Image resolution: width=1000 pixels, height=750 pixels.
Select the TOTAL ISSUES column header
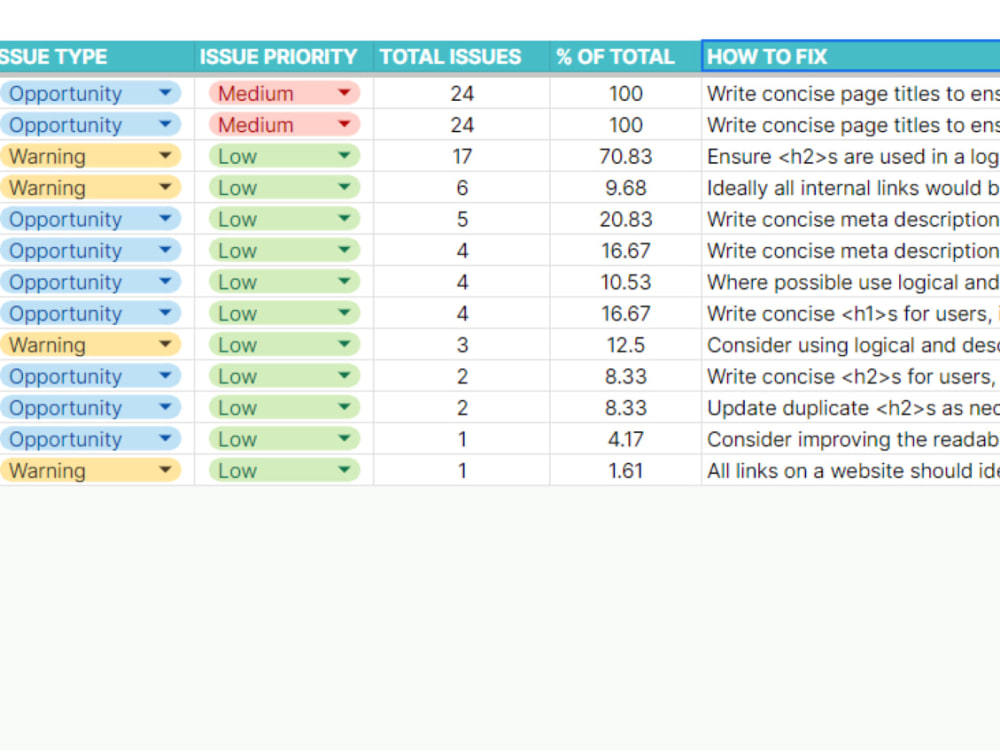click(461, 57)
